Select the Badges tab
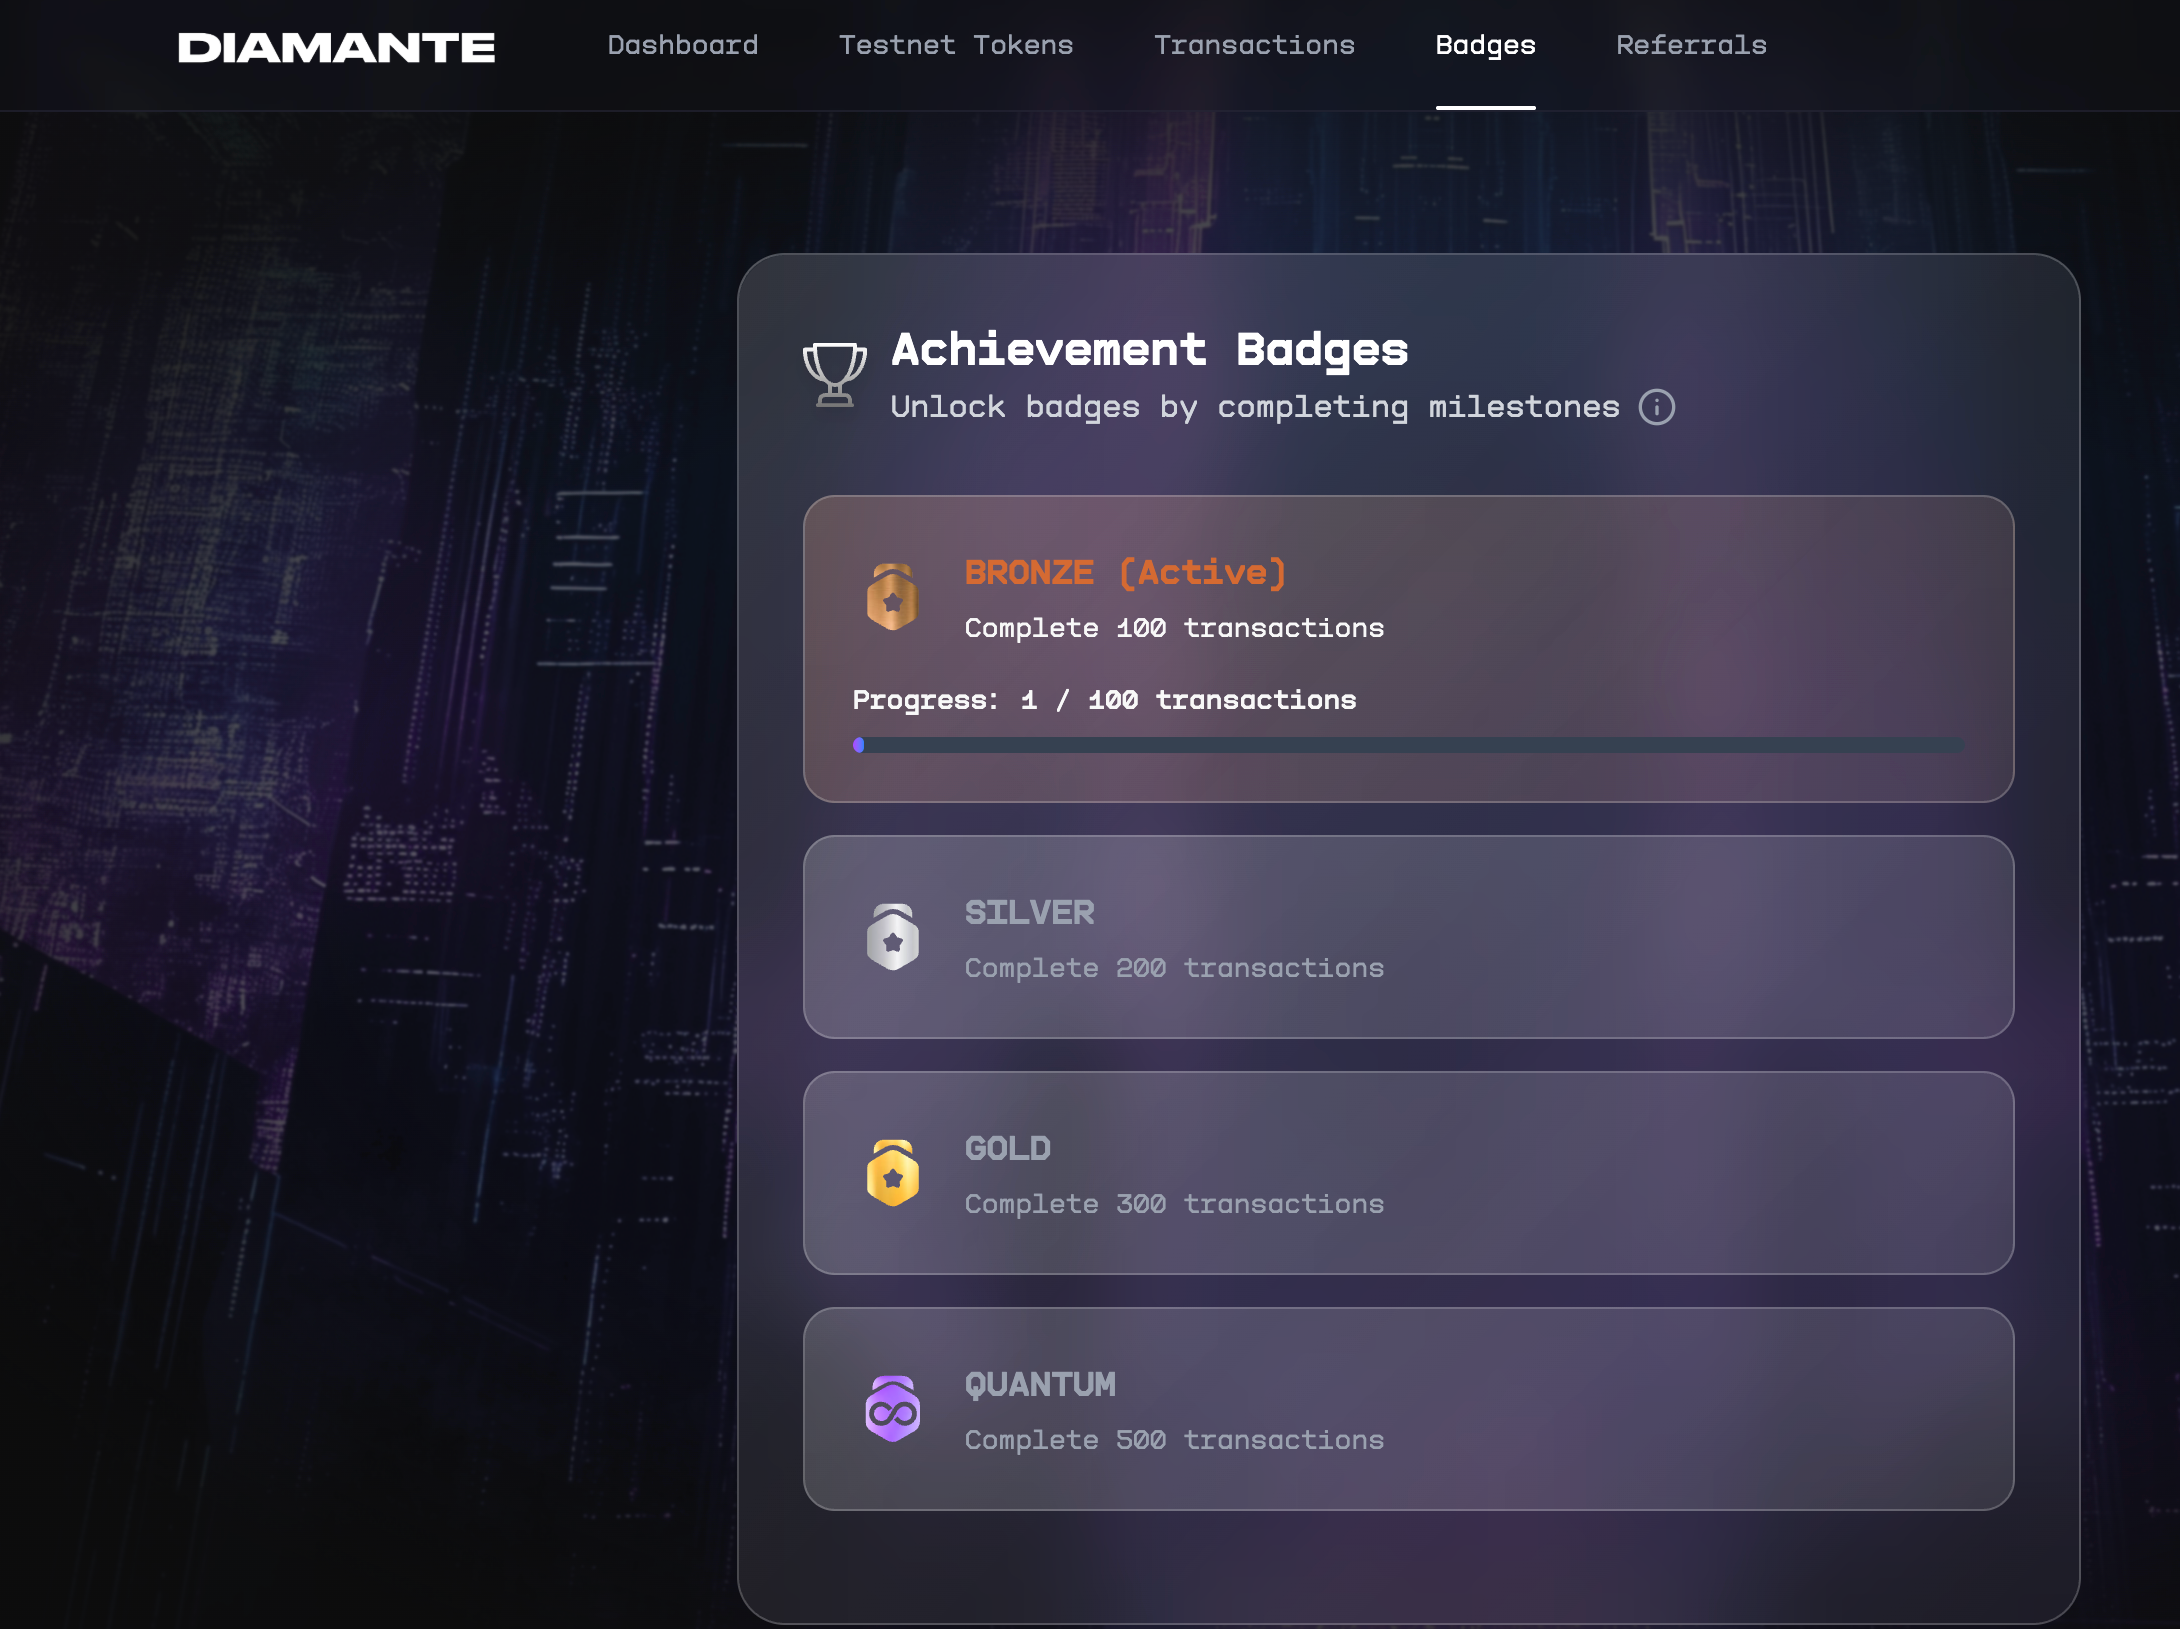The height and width of the screenshot is (1629, 2180). 1485,45
